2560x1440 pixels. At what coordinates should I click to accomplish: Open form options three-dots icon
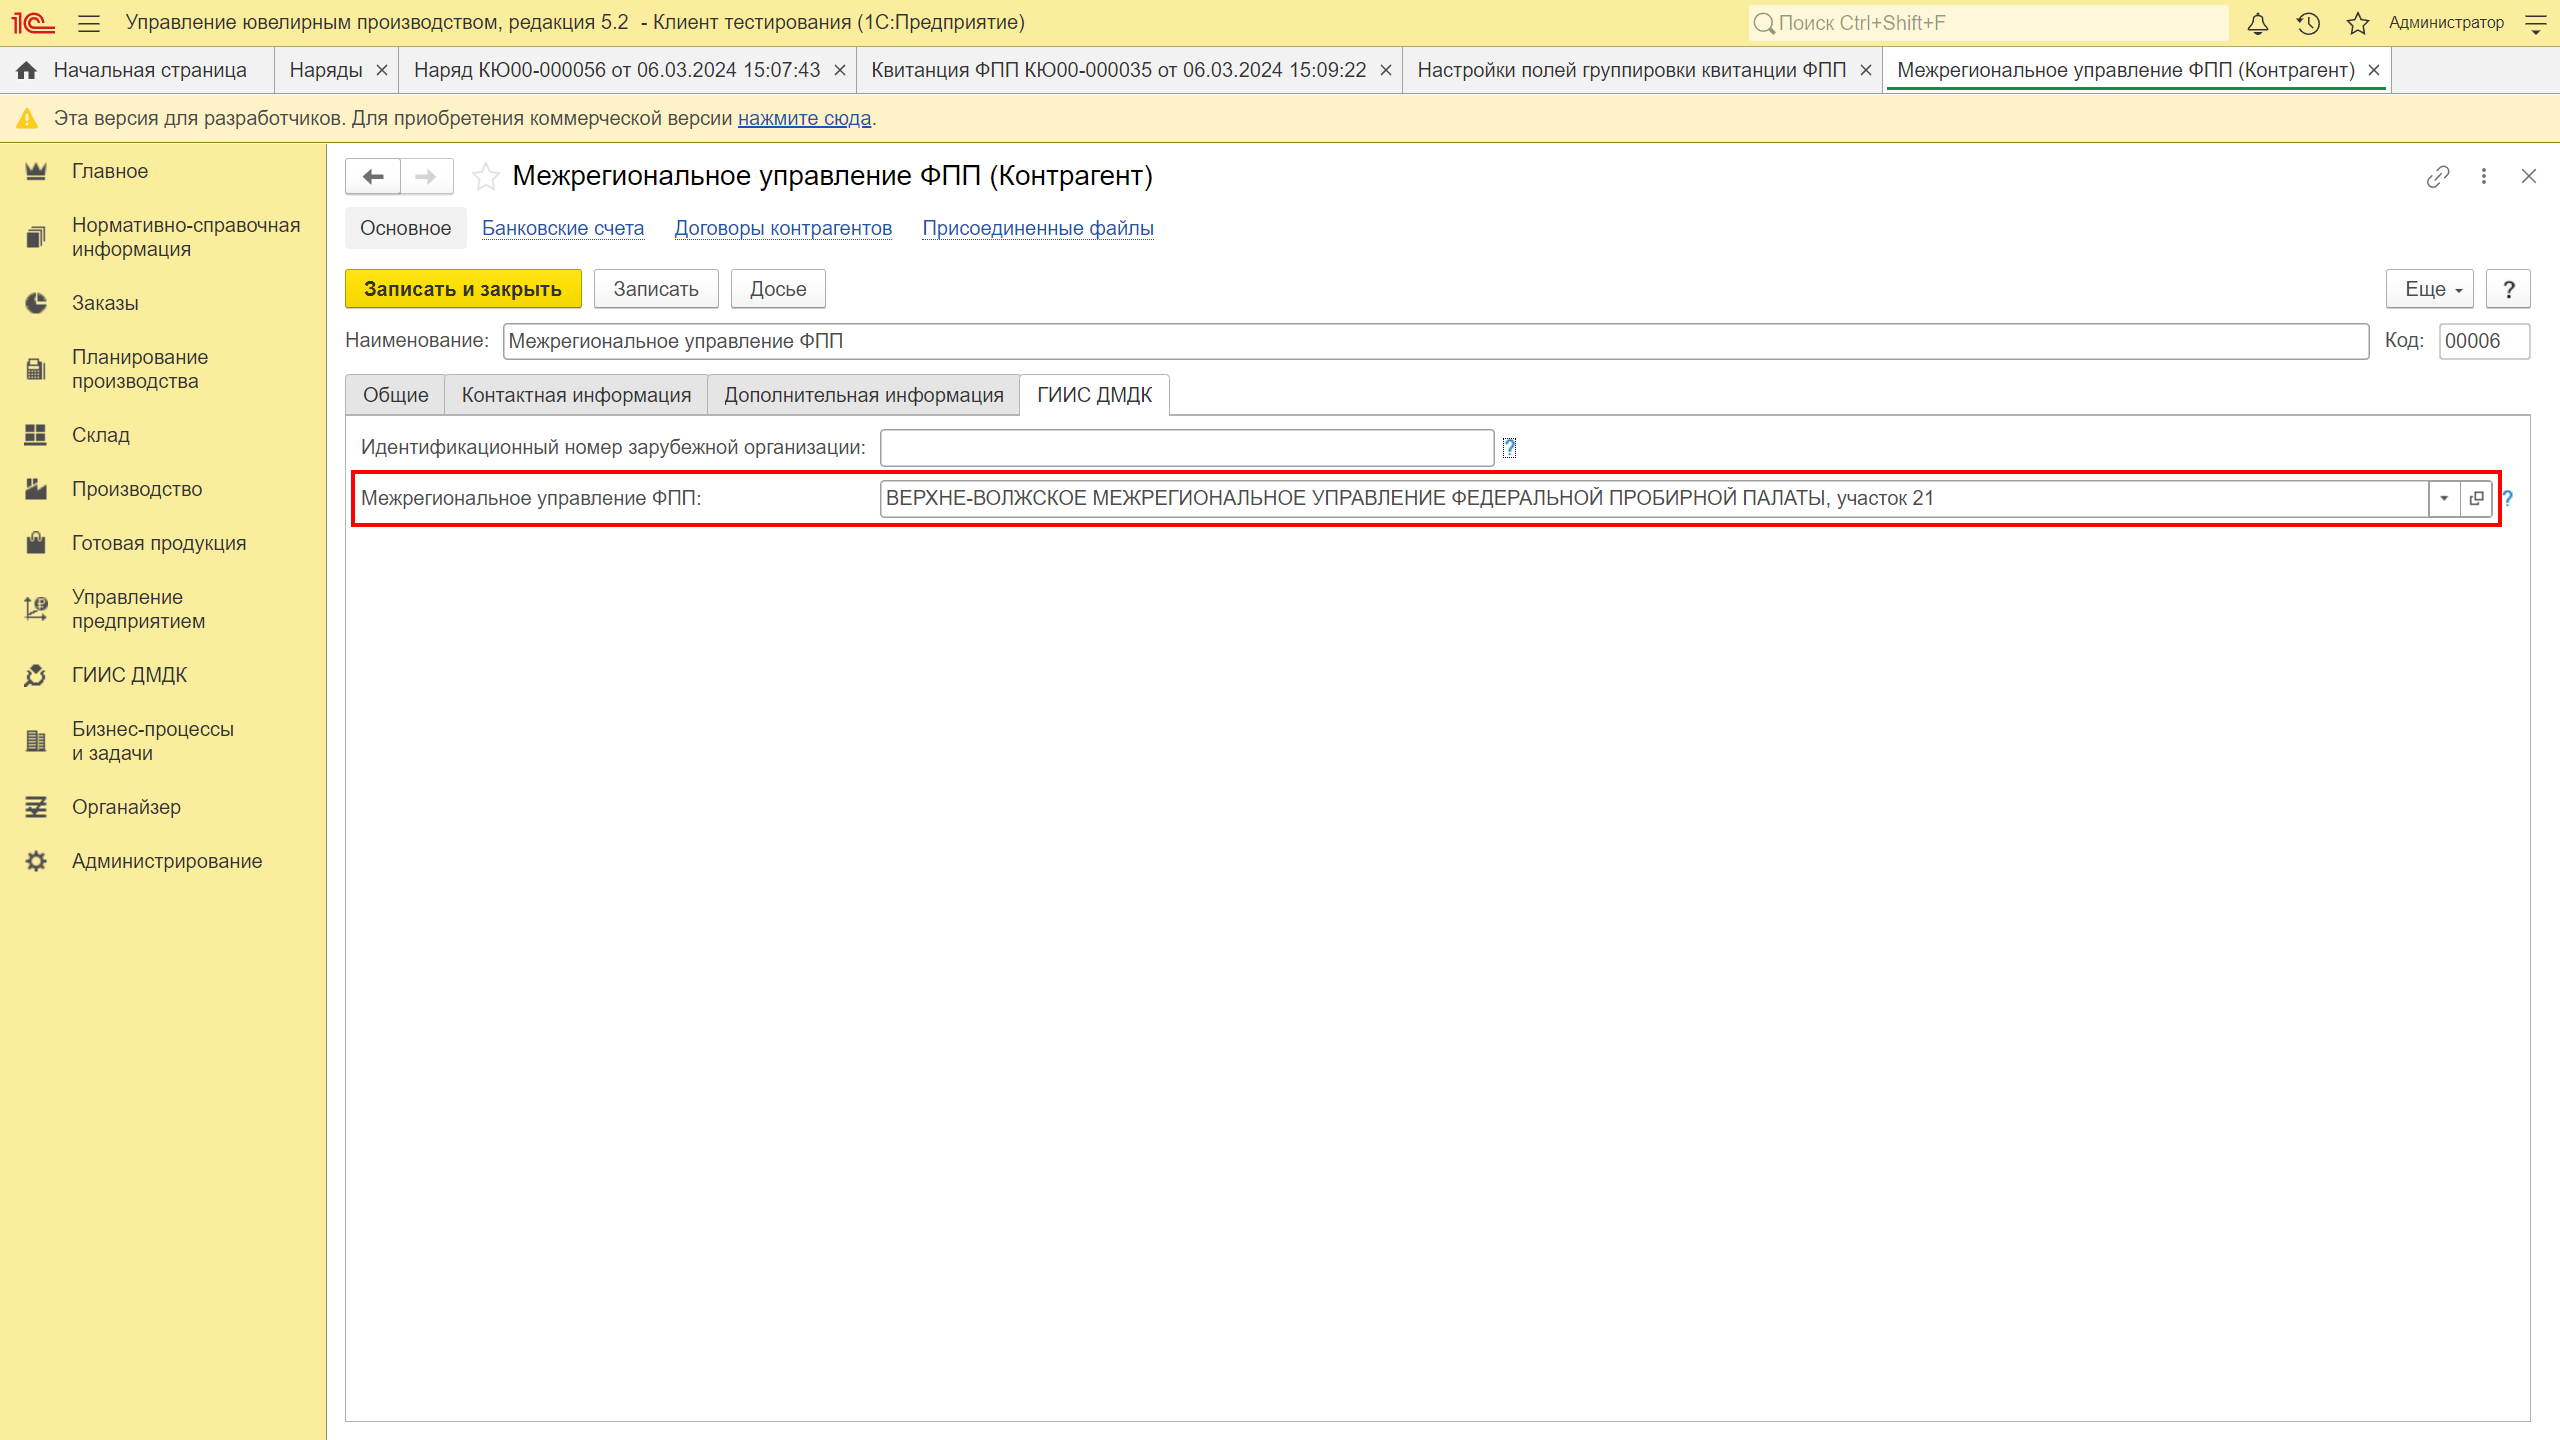coord(2484,177)
